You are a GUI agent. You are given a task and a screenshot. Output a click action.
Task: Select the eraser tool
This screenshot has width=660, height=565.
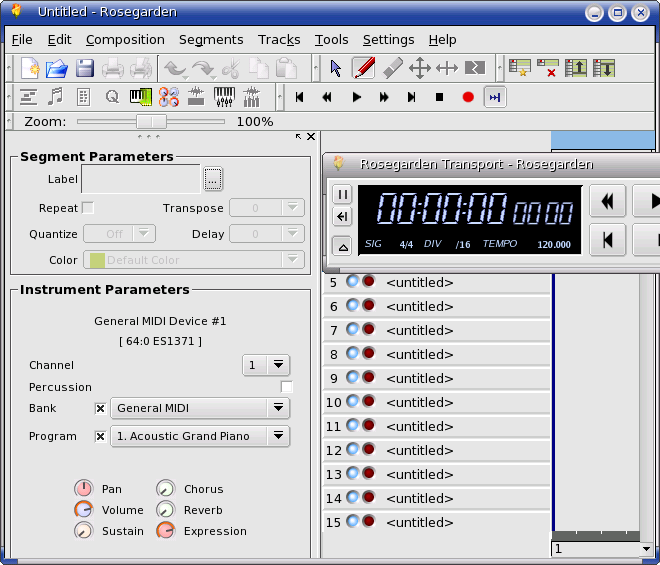pyautogui.click(x=392, y=68)
